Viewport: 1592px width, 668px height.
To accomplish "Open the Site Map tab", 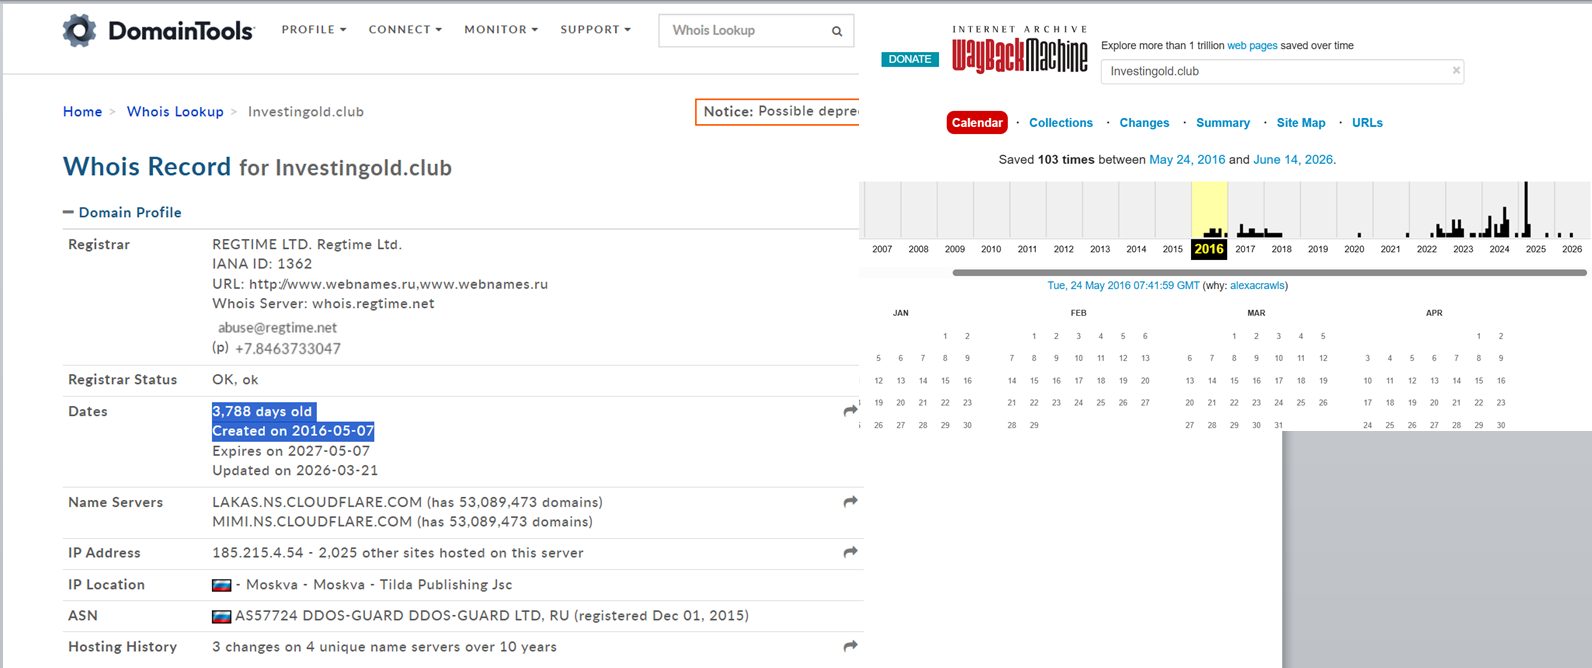I will [1301, 123].
